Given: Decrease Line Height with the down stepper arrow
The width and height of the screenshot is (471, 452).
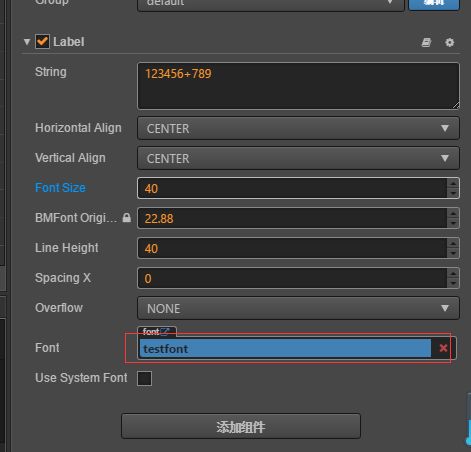Looking at the screenshot, I should click(453, 253).
